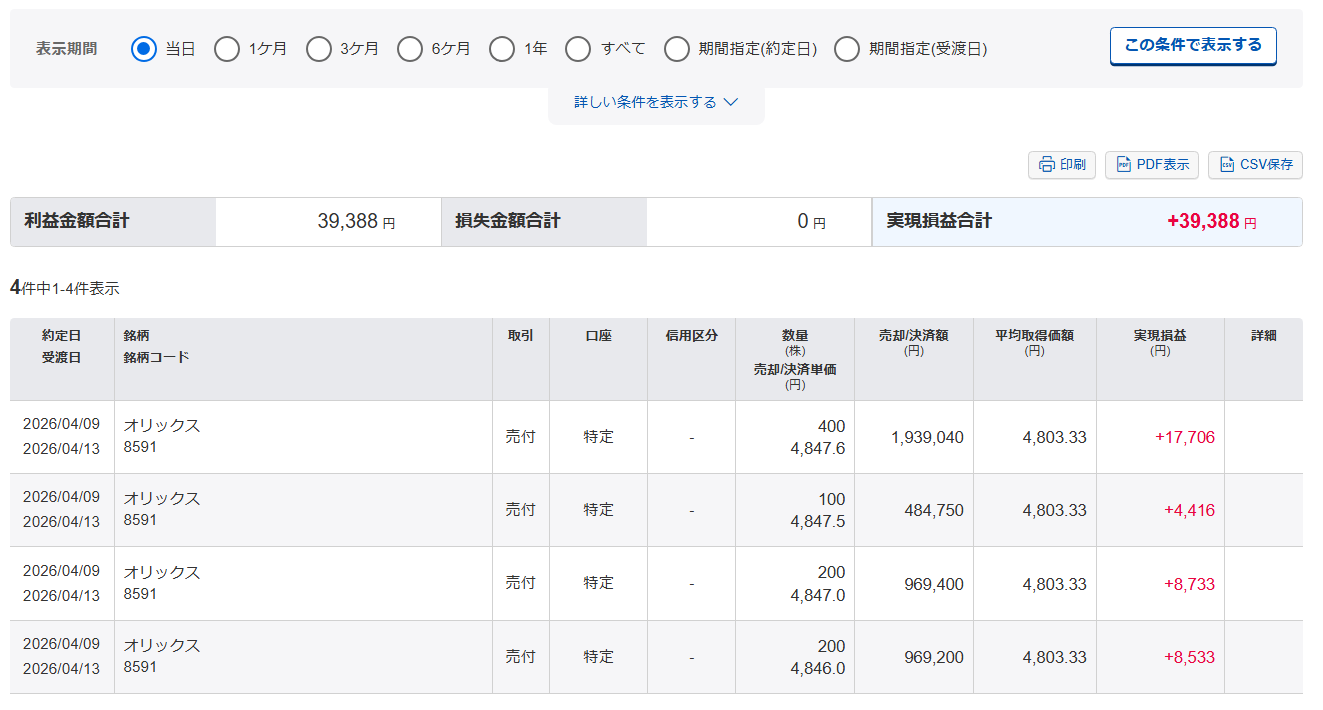
Task: Click オリックス in the first table row
Action: [162, 425]
